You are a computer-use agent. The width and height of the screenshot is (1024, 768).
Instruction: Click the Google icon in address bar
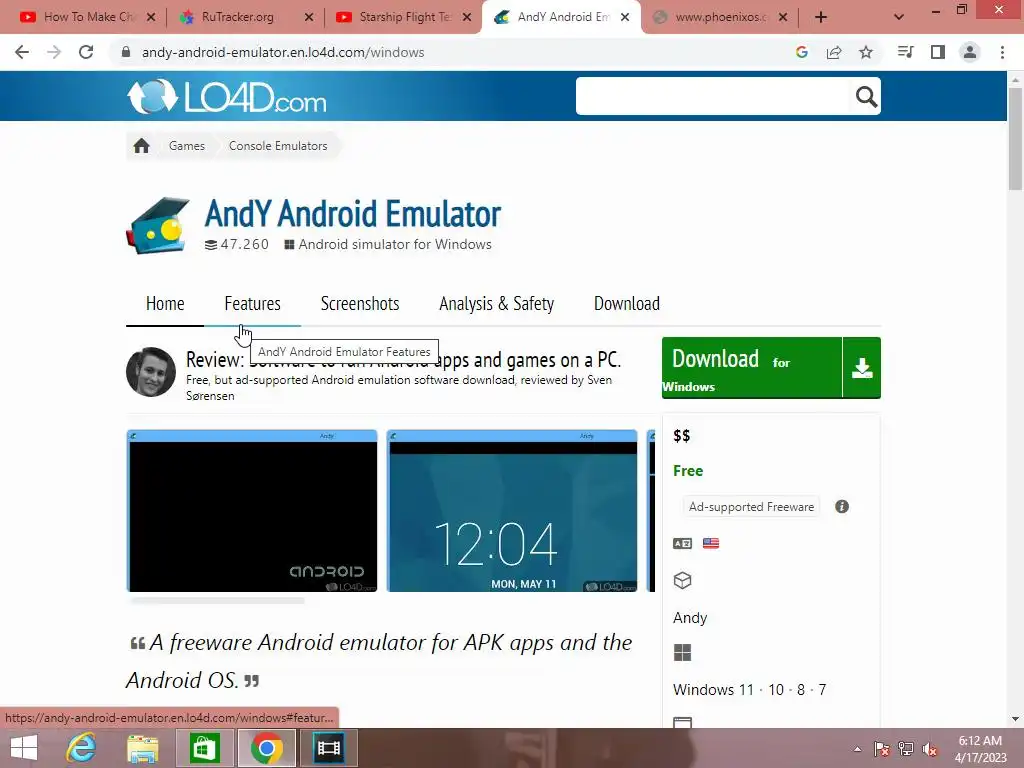[x=802, y=52]
